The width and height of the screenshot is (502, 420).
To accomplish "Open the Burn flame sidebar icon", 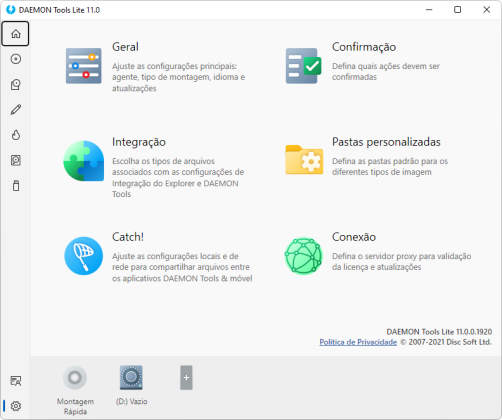I will pos(16,135).
